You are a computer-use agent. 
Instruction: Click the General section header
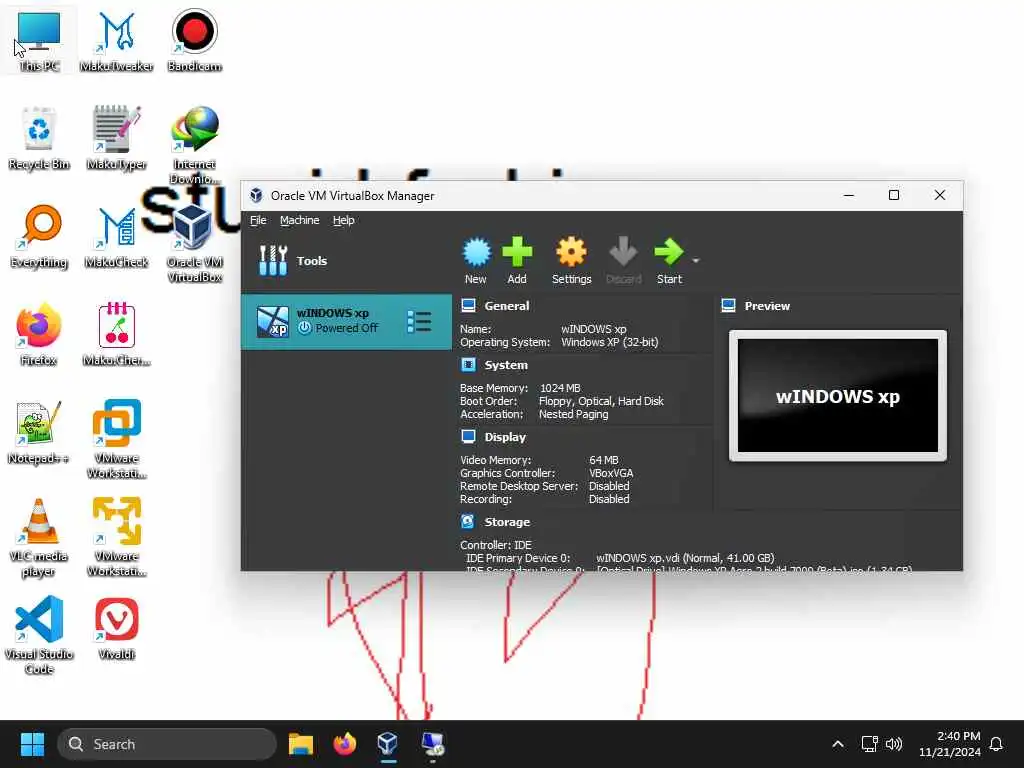point(506,306)
